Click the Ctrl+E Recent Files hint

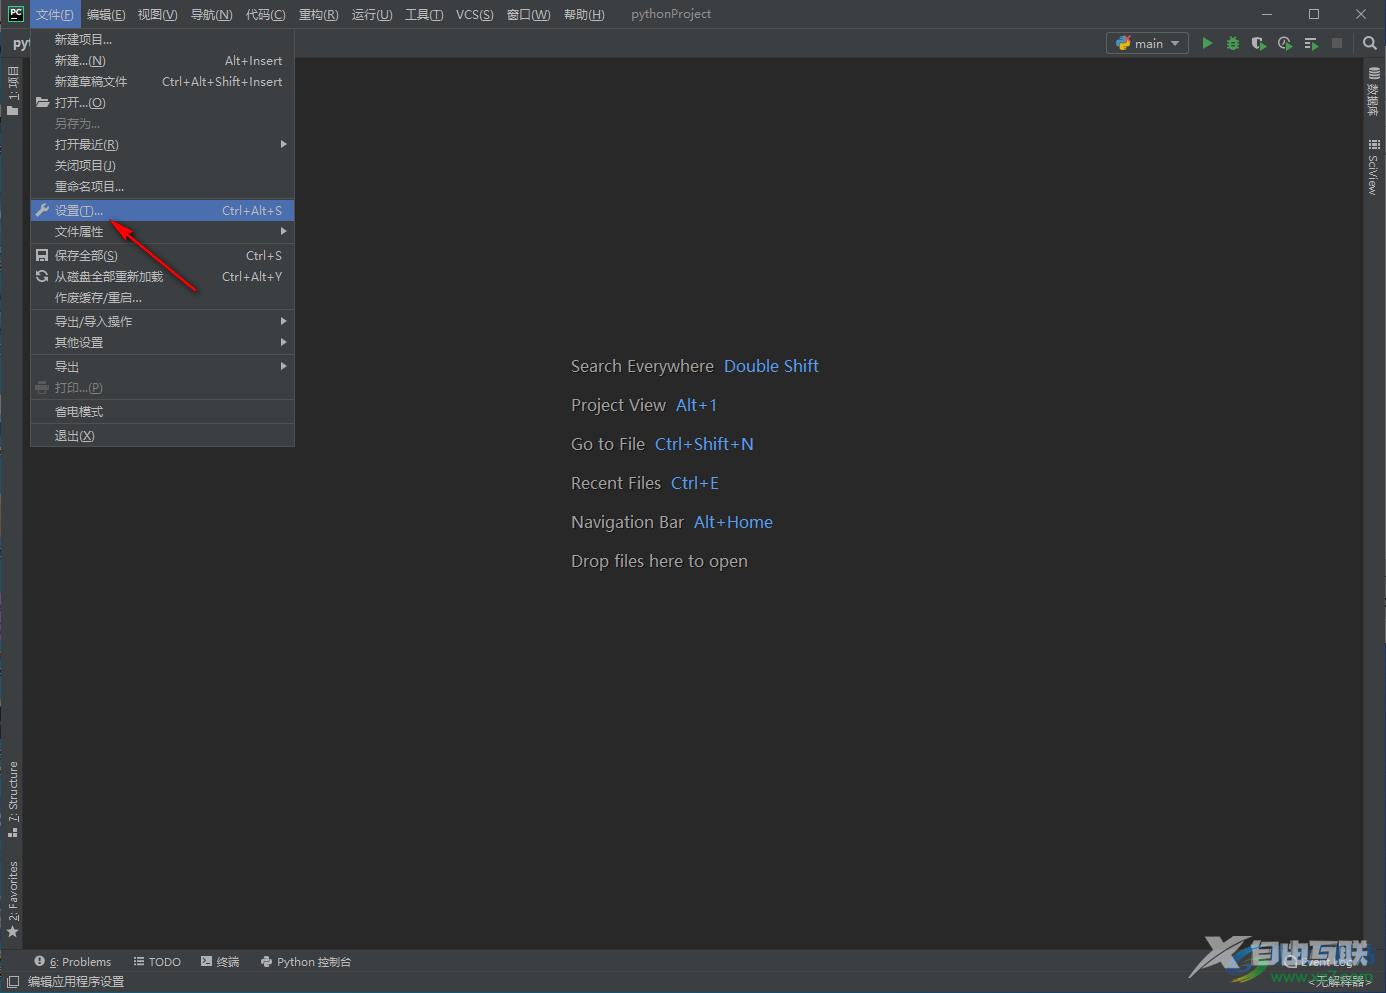tap(695, 483)
